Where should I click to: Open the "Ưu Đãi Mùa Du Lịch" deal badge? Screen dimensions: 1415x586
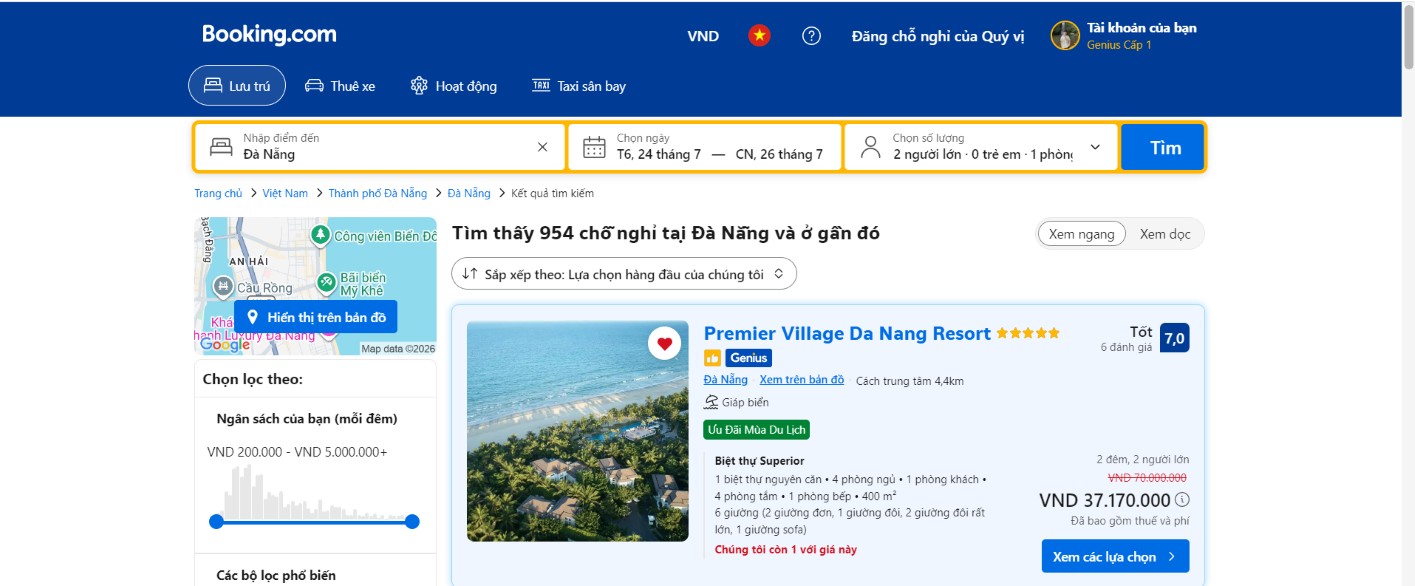pyautogui.click(x=757, y=430)
